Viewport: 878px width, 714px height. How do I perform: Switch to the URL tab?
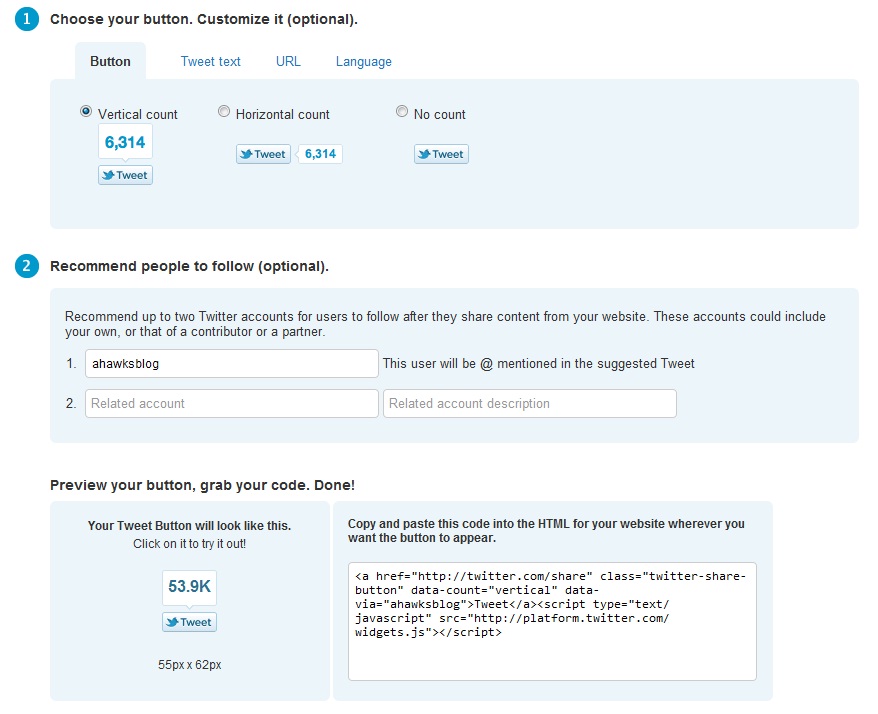click(x=288, y=61)
